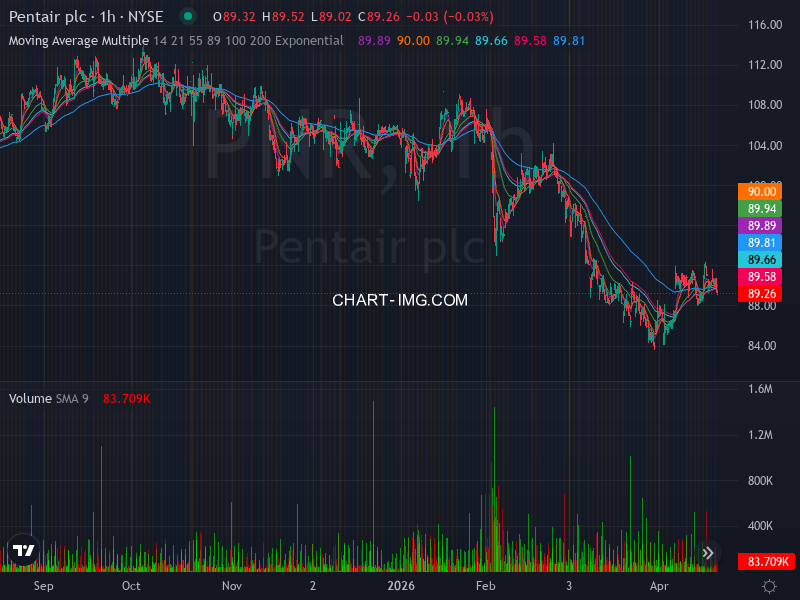This screenshot has width=800, height=600.
Task: Click the 116.00 price axis label
Action: 765,24
